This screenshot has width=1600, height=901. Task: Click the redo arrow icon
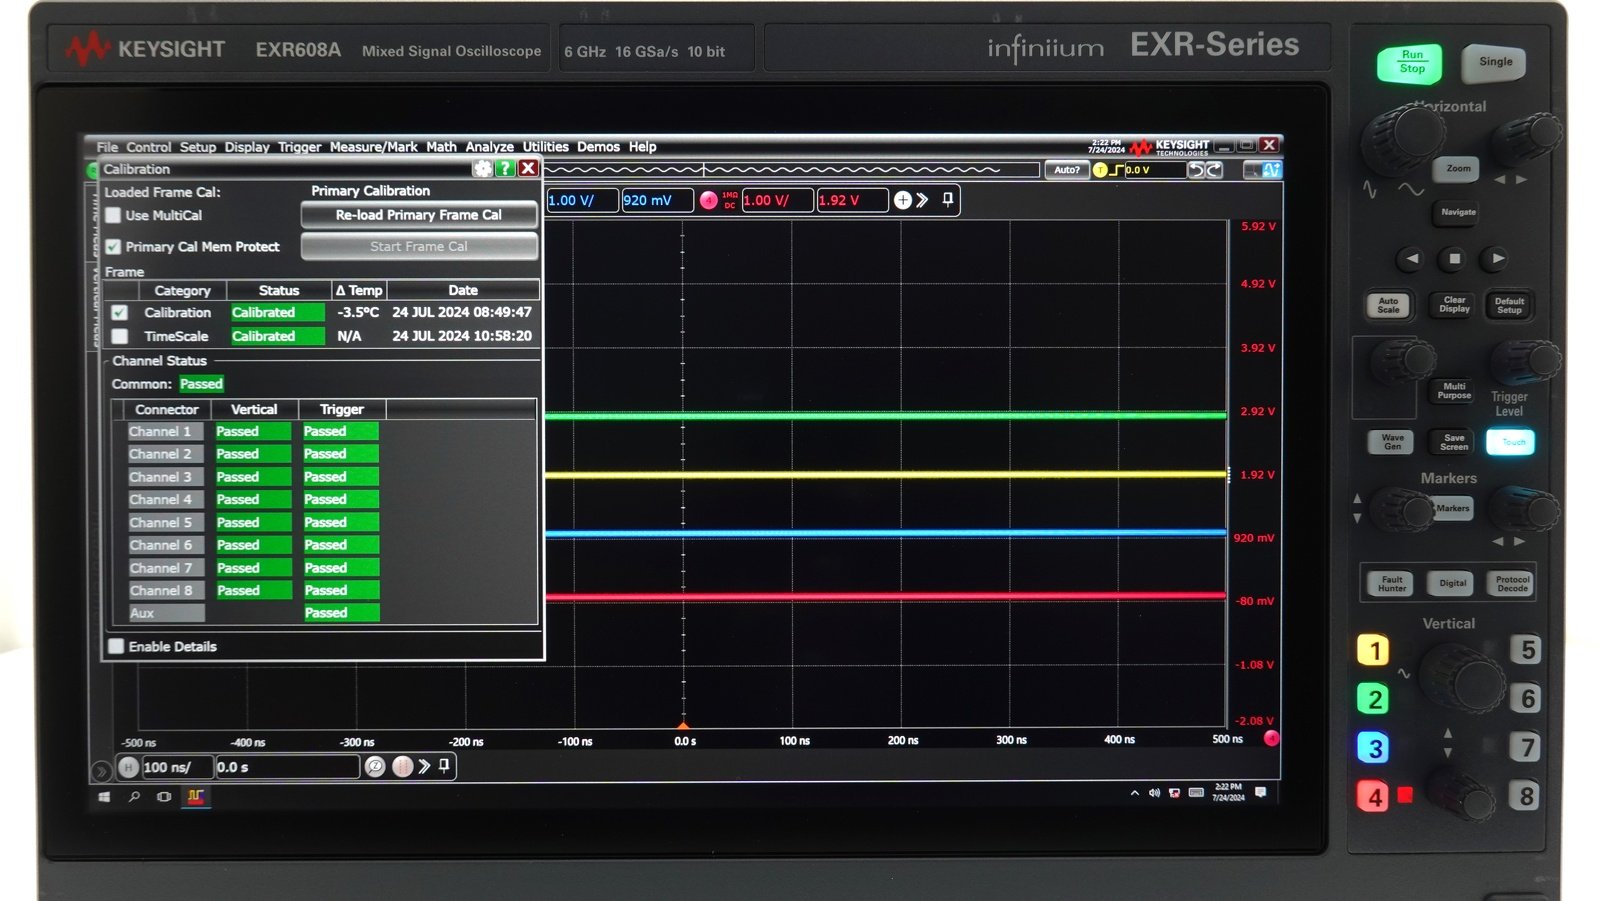tap(1214, 170)
